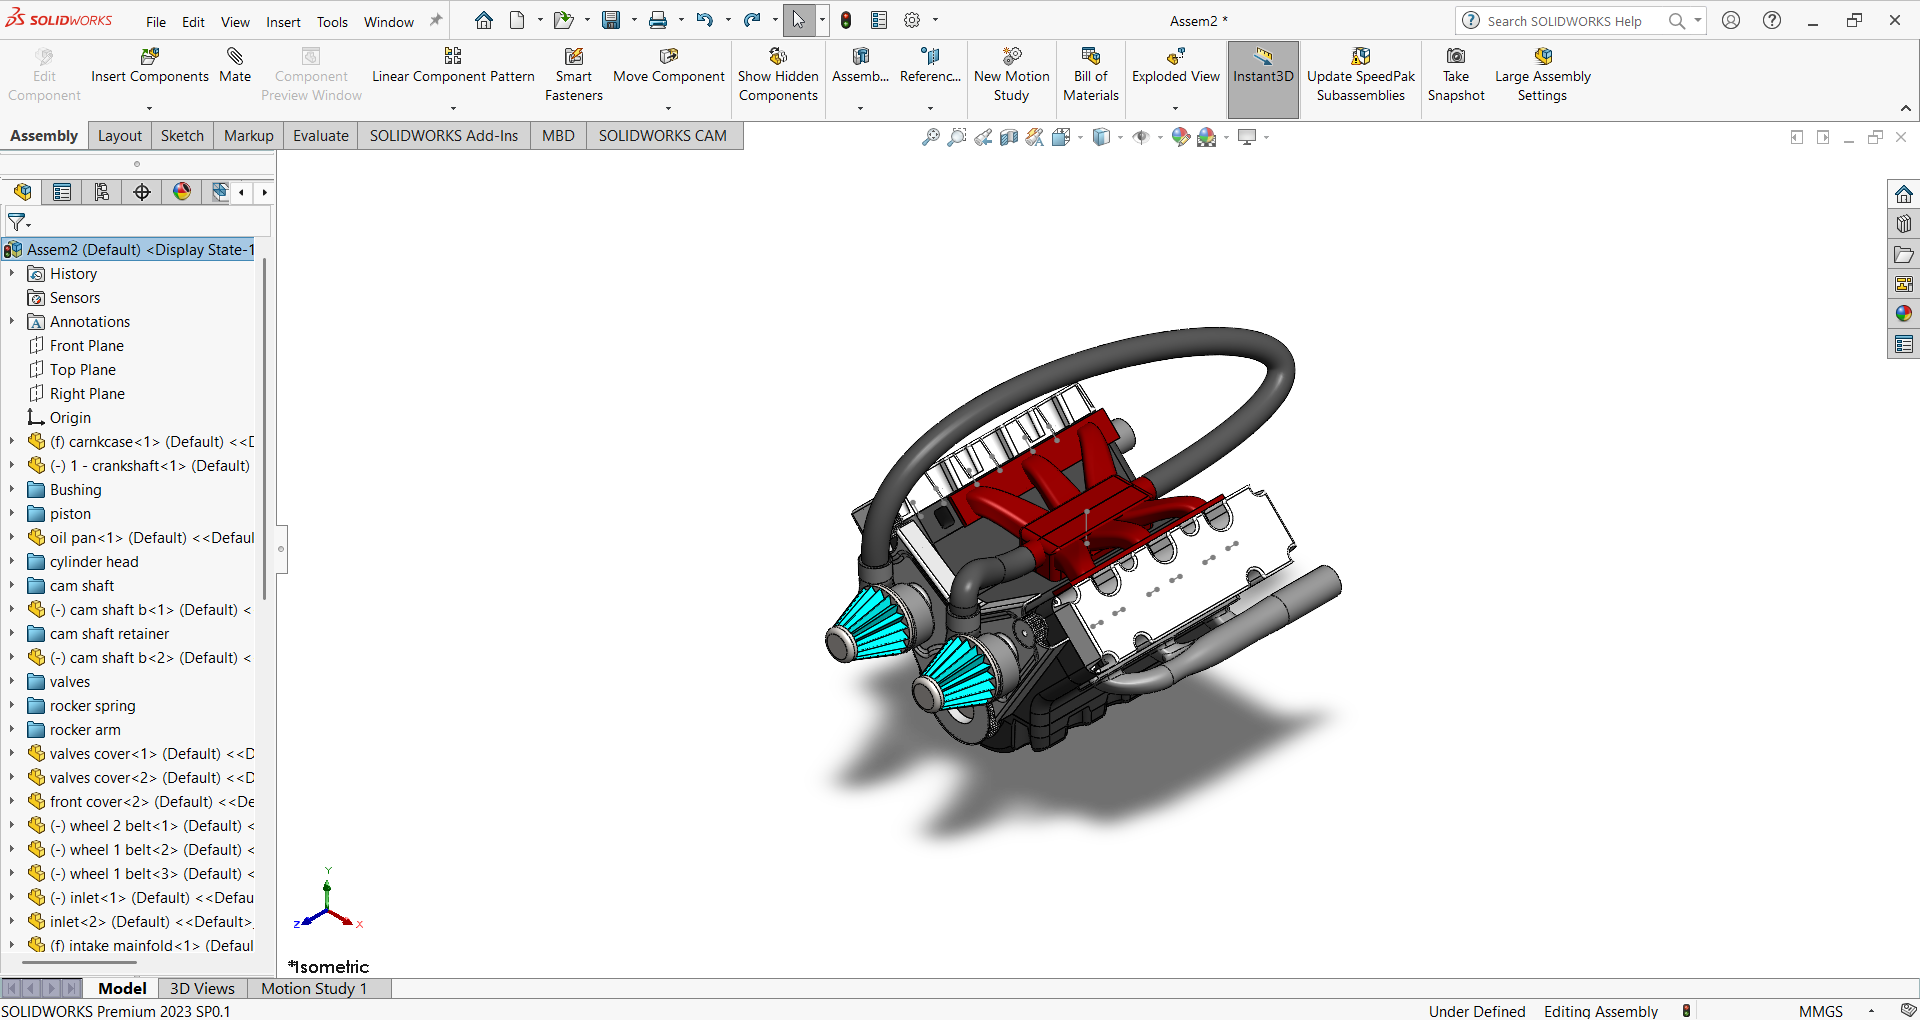Open Large Assembly Settings
This screenshot has height=1020, width=1920.
coord(1542,57)
